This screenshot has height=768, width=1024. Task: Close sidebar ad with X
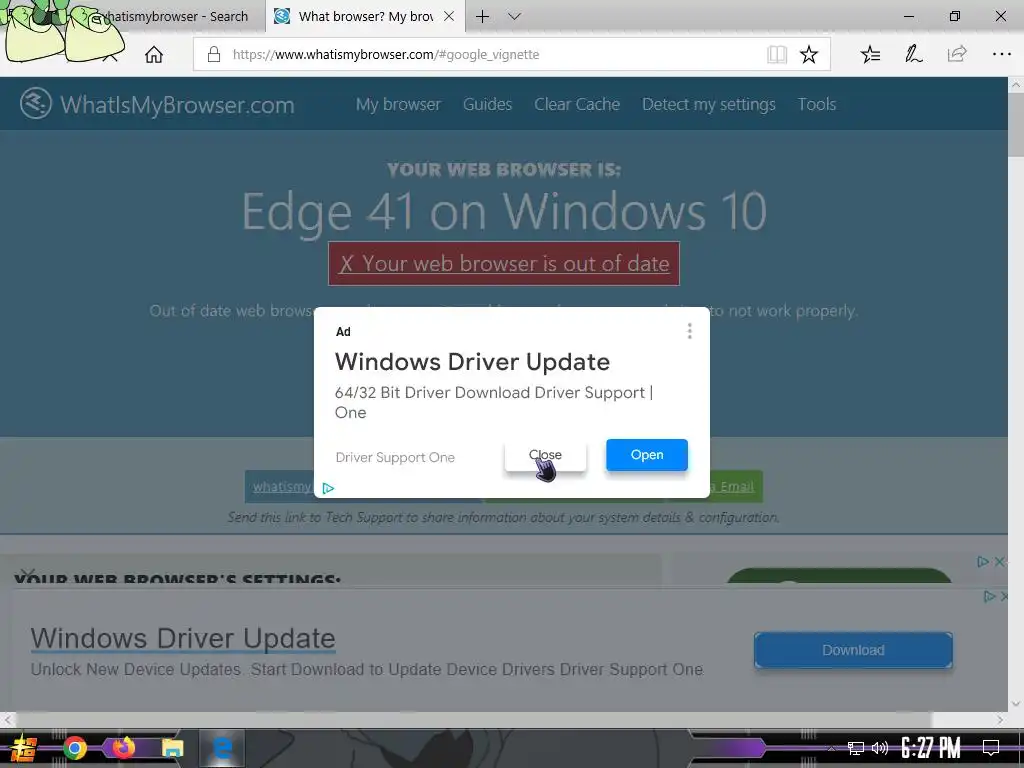[1000, 562]
